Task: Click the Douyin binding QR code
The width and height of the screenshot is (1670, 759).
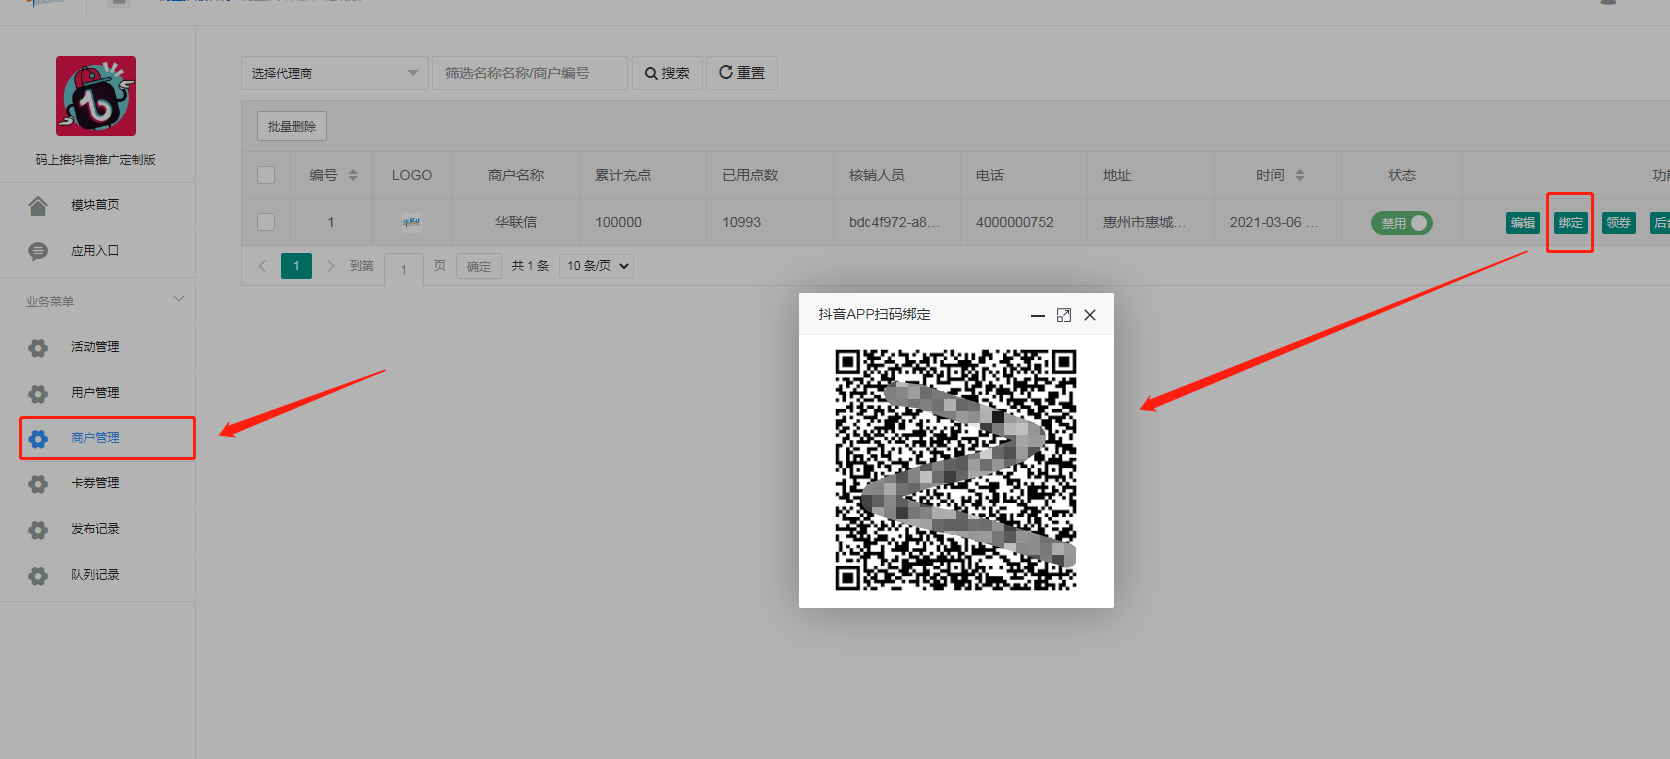Action: pos(956,470)
